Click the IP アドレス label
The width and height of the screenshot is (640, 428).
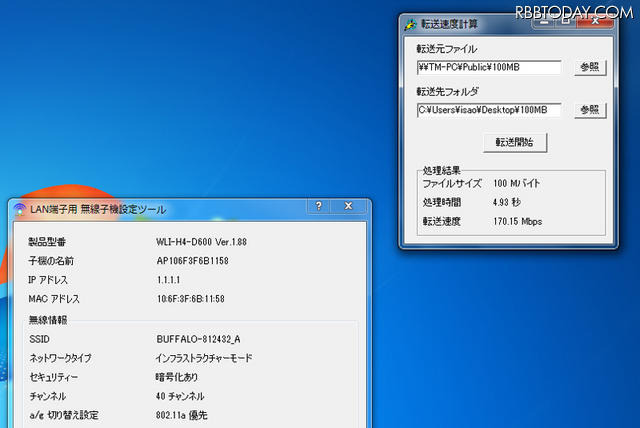(x=48, y=280)
